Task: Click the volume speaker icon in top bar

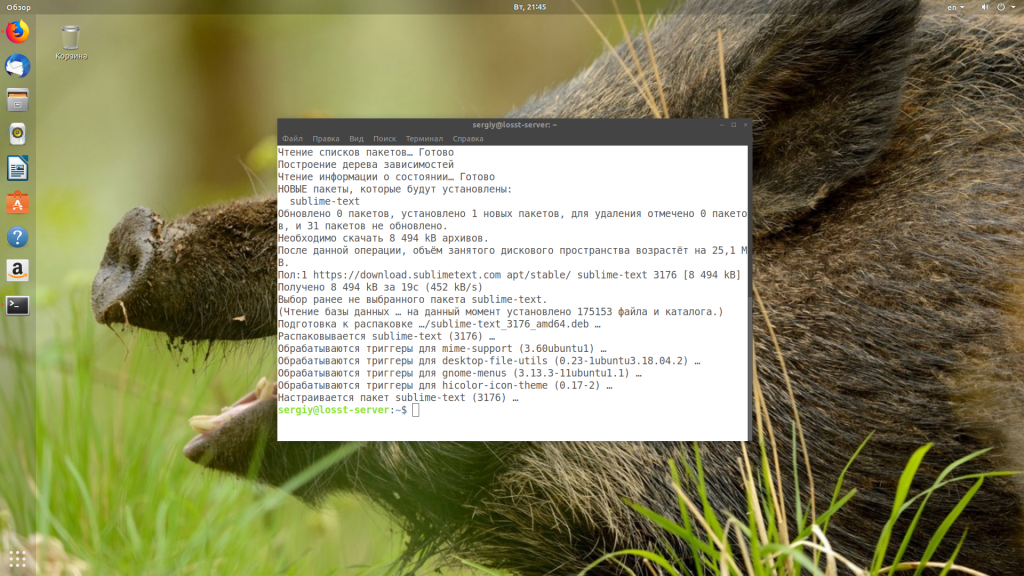Action: click(x=984, y=7)
